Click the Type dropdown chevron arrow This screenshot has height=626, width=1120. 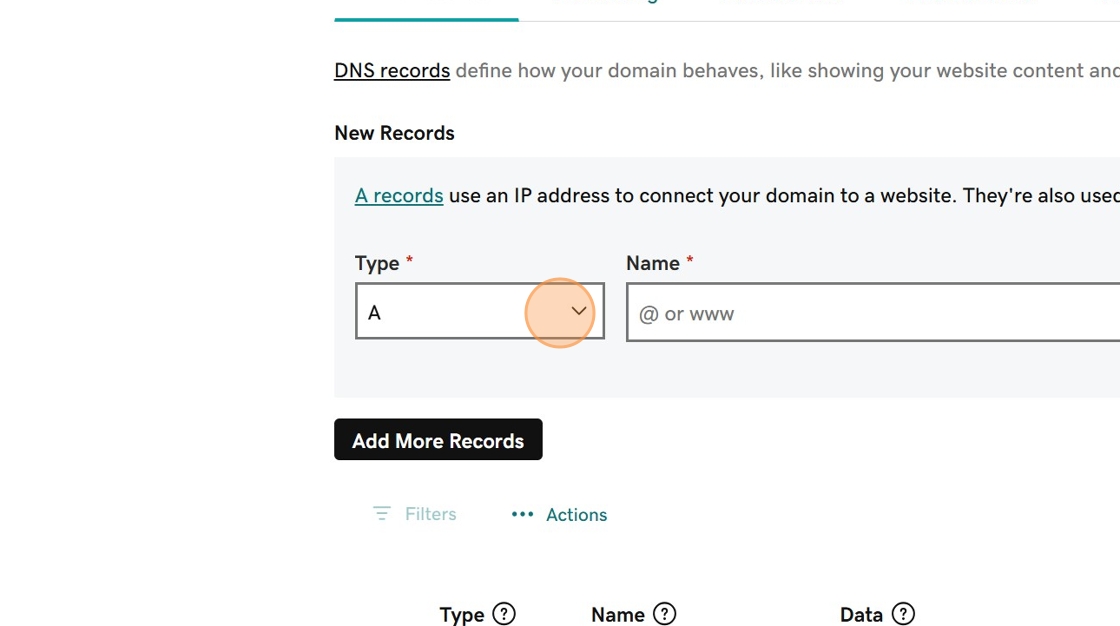579,311
